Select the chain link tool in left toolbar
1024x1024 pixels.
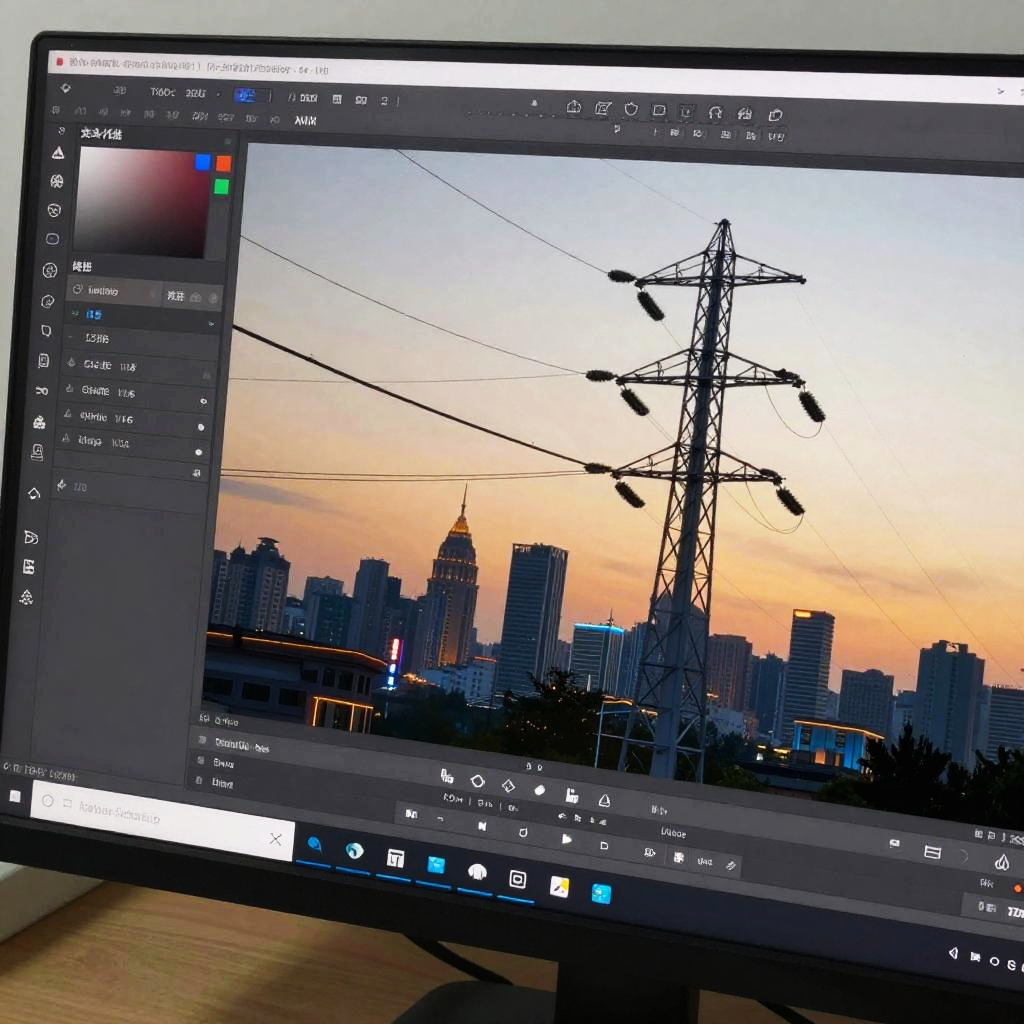(x=41, y=391)
